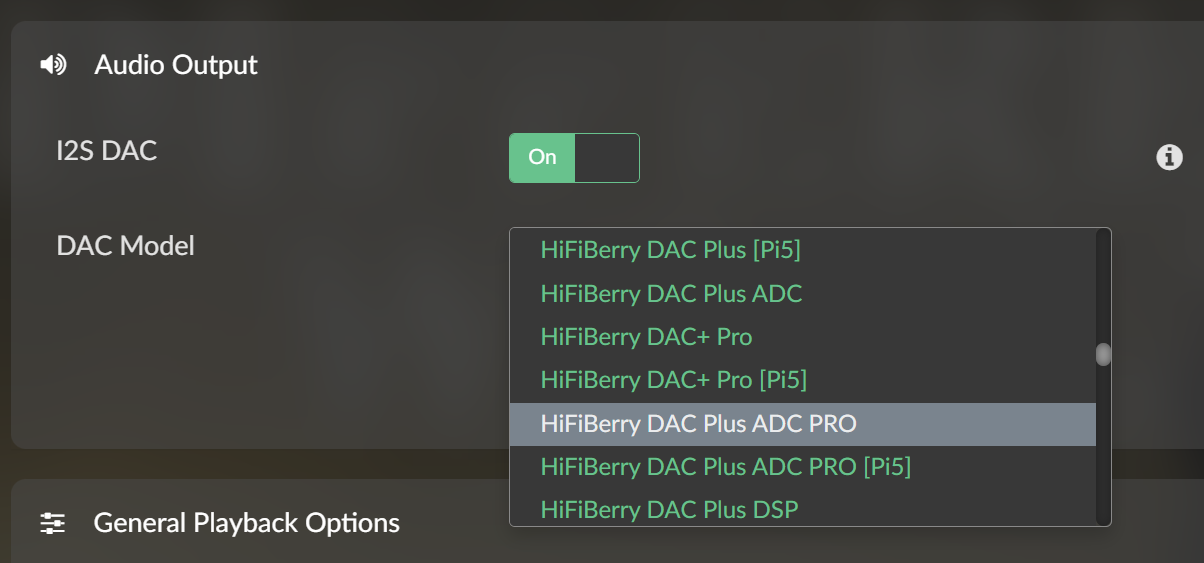Pick HiFiBerry DAC+ Pro model

[x=646, y=337]
